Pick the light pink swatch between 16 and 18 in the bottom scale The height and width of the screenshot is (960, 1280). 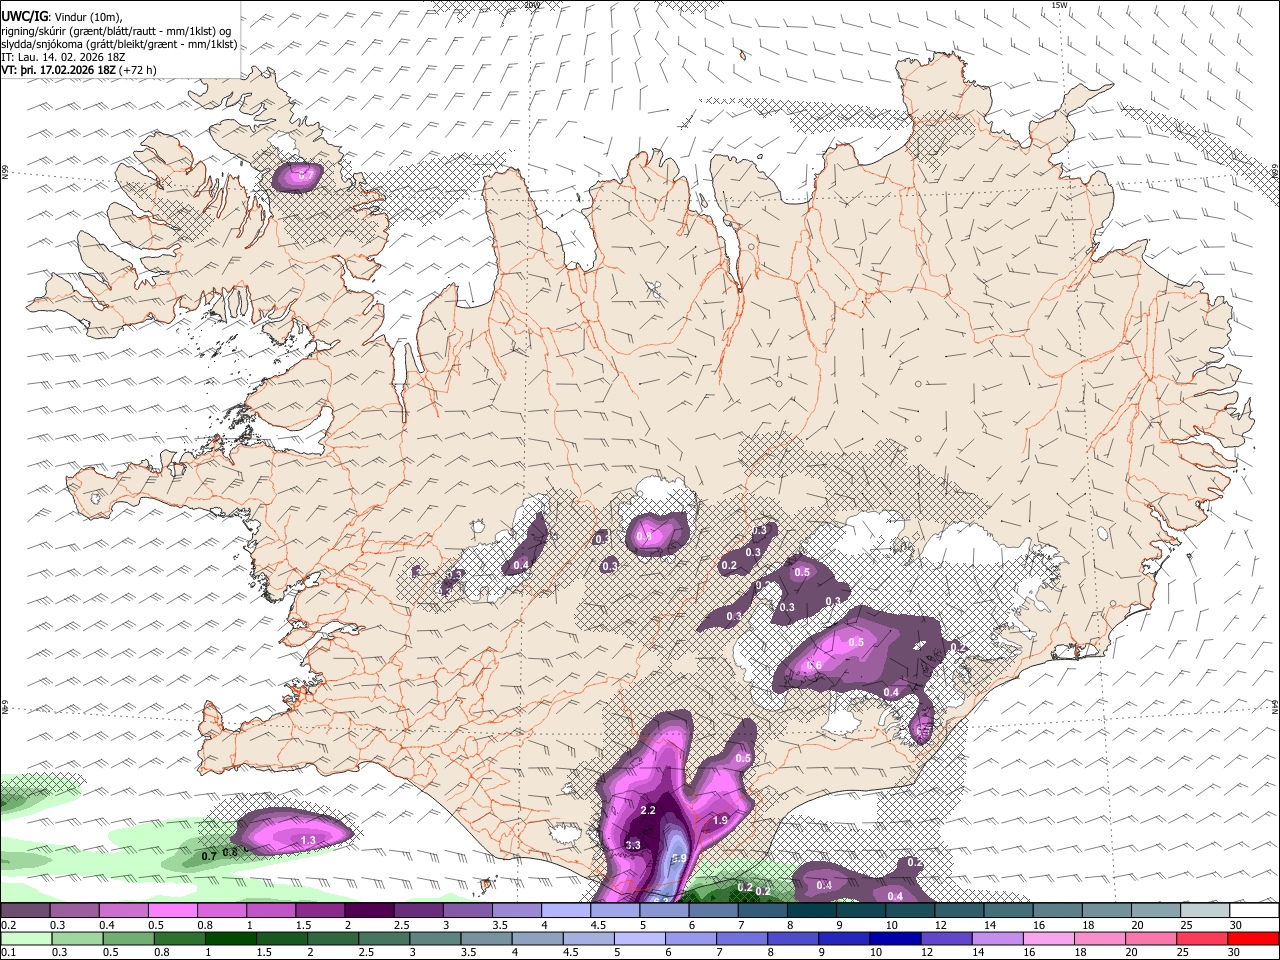point(1048,939)
